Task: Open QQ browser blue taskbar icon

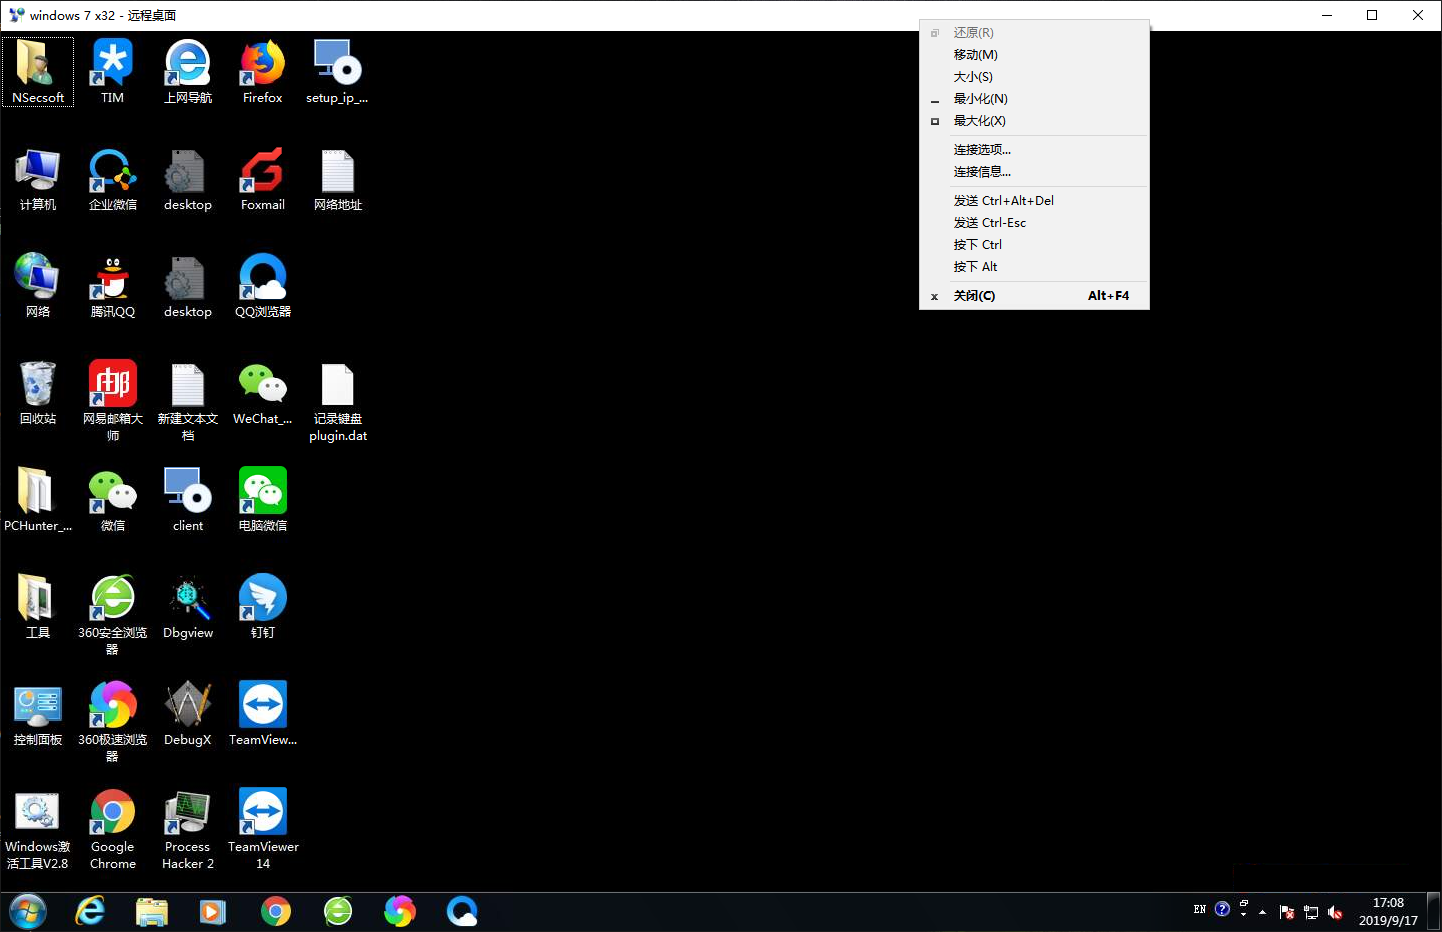Action: click(x=462, y=911)
